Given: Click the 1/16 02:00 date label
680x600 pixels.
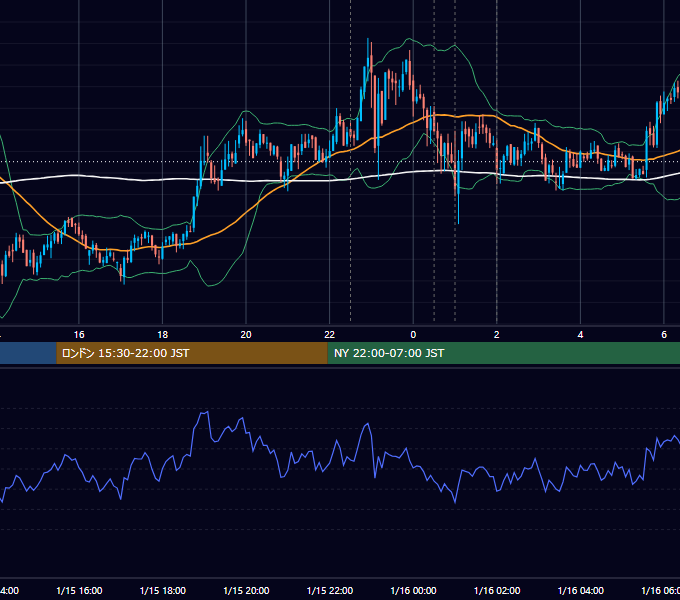Looking at the screenshot, I should click(x=497, y=590).
